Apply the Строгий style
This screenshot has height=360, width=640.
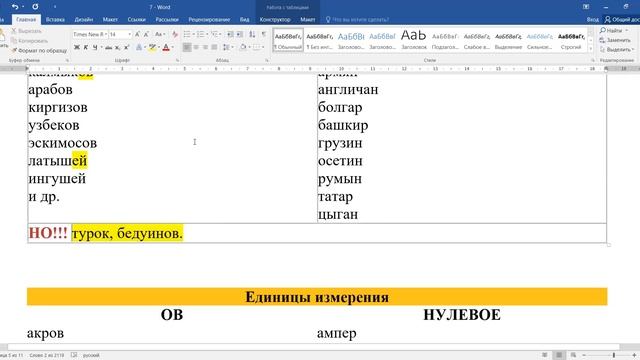coord(571,40)
